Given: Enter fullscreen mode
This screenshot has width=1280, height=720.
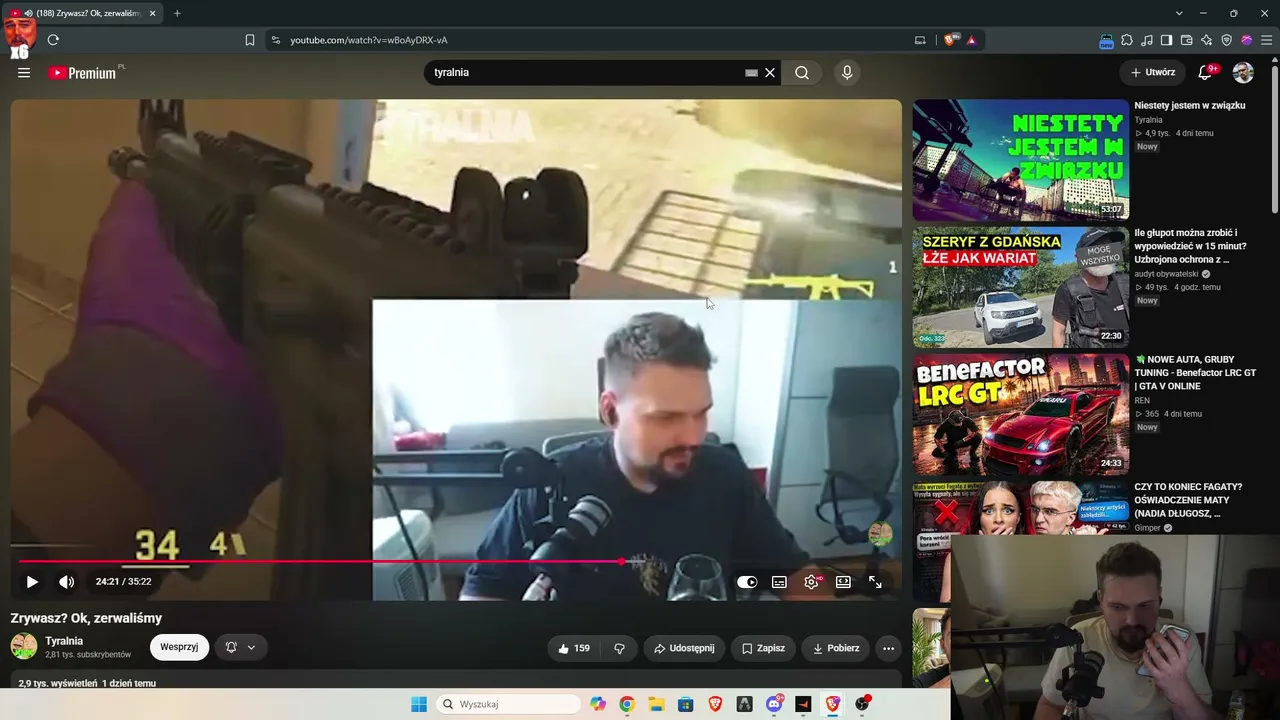Looking at the screenshot, I should 875,582.
